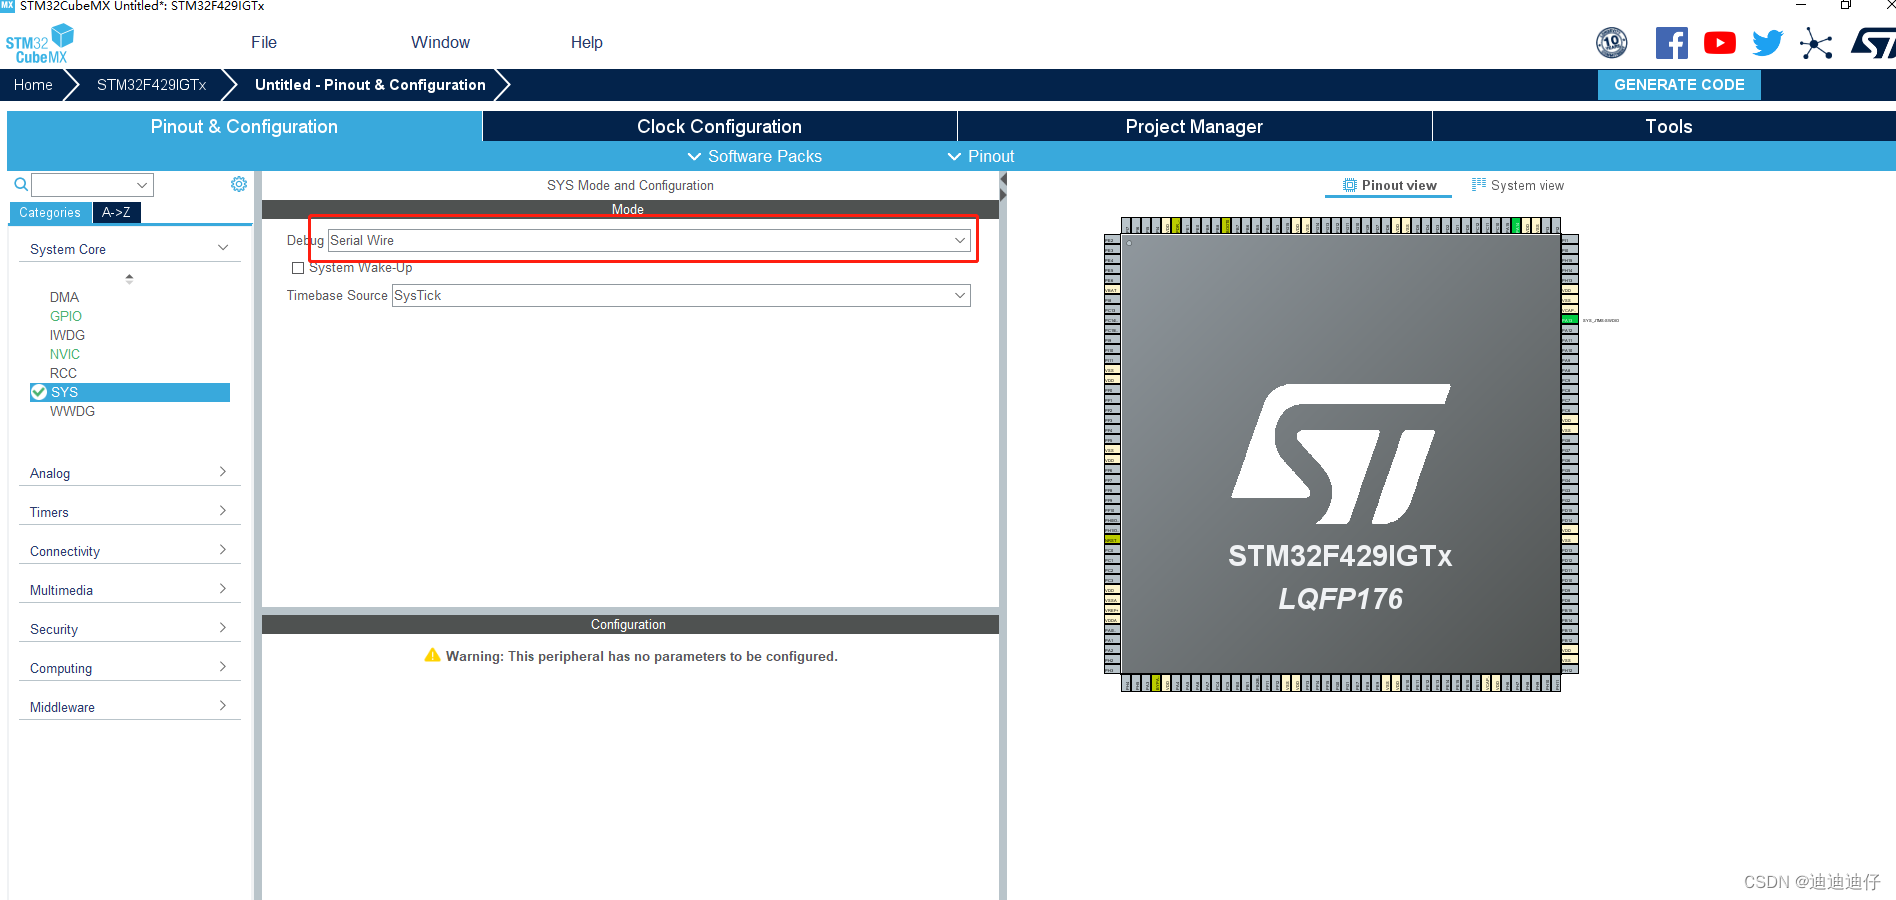Open the Facebook icon link
Viewport: 1896px width, 900px height.
coord(1671,43)
